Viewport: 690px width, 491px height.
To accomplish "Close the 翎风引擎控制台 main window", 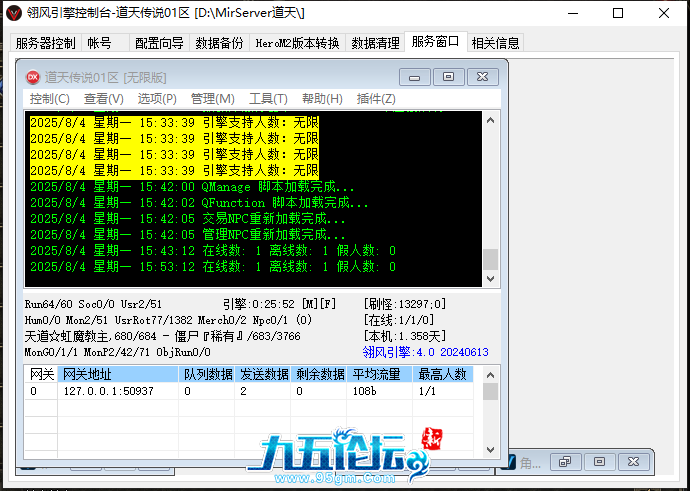I will click(x=664, y=13).
